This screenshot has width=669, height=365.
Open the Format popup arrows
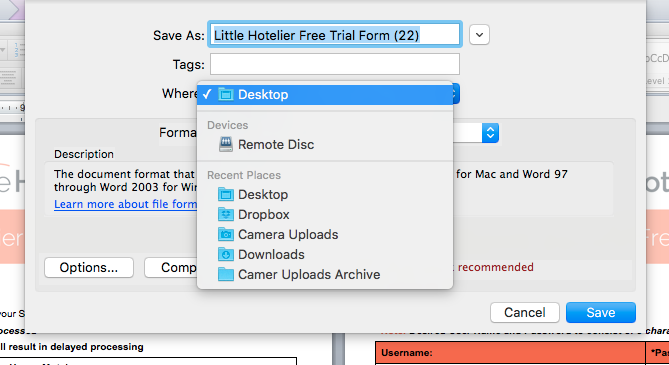(490, 133)
